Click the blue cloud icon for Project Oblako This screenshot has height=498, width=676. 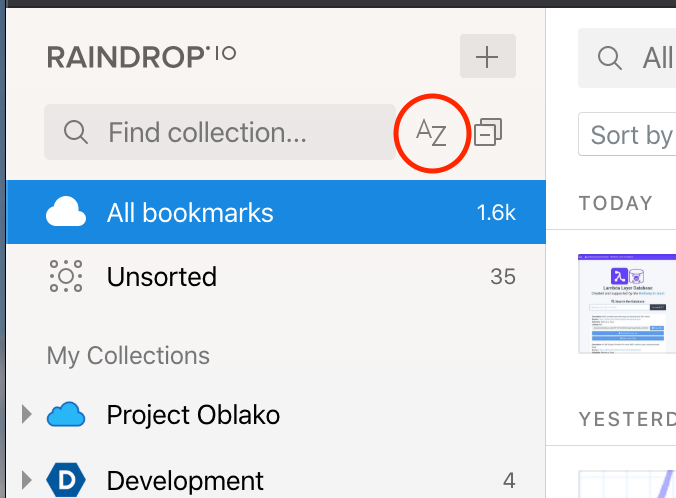point(66,414)
